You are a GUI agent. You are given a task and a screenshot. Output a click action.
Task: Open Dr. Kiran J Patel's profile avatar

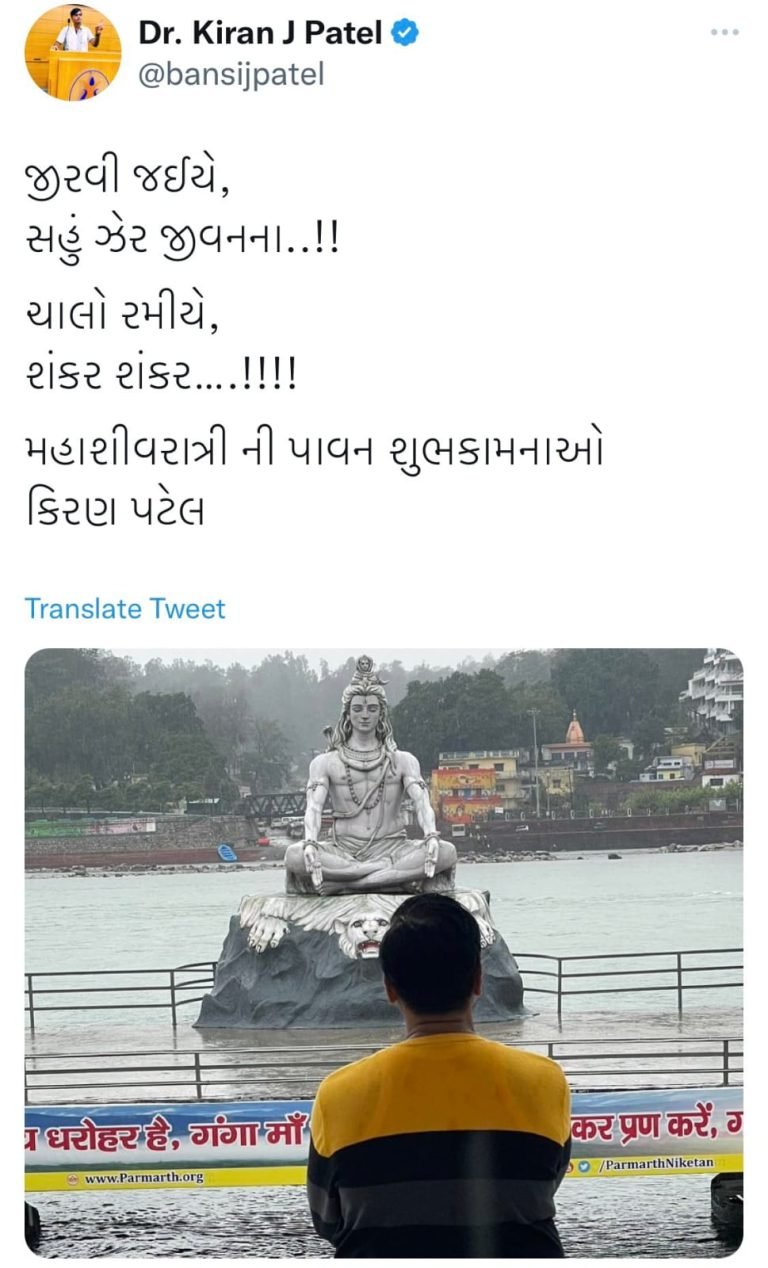click(73, 52)
